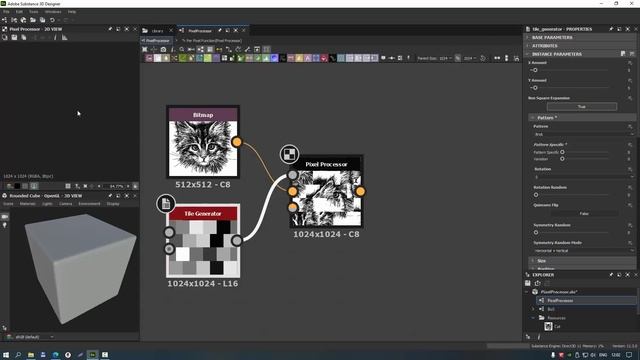Open the Windows menu

[53, 12]
